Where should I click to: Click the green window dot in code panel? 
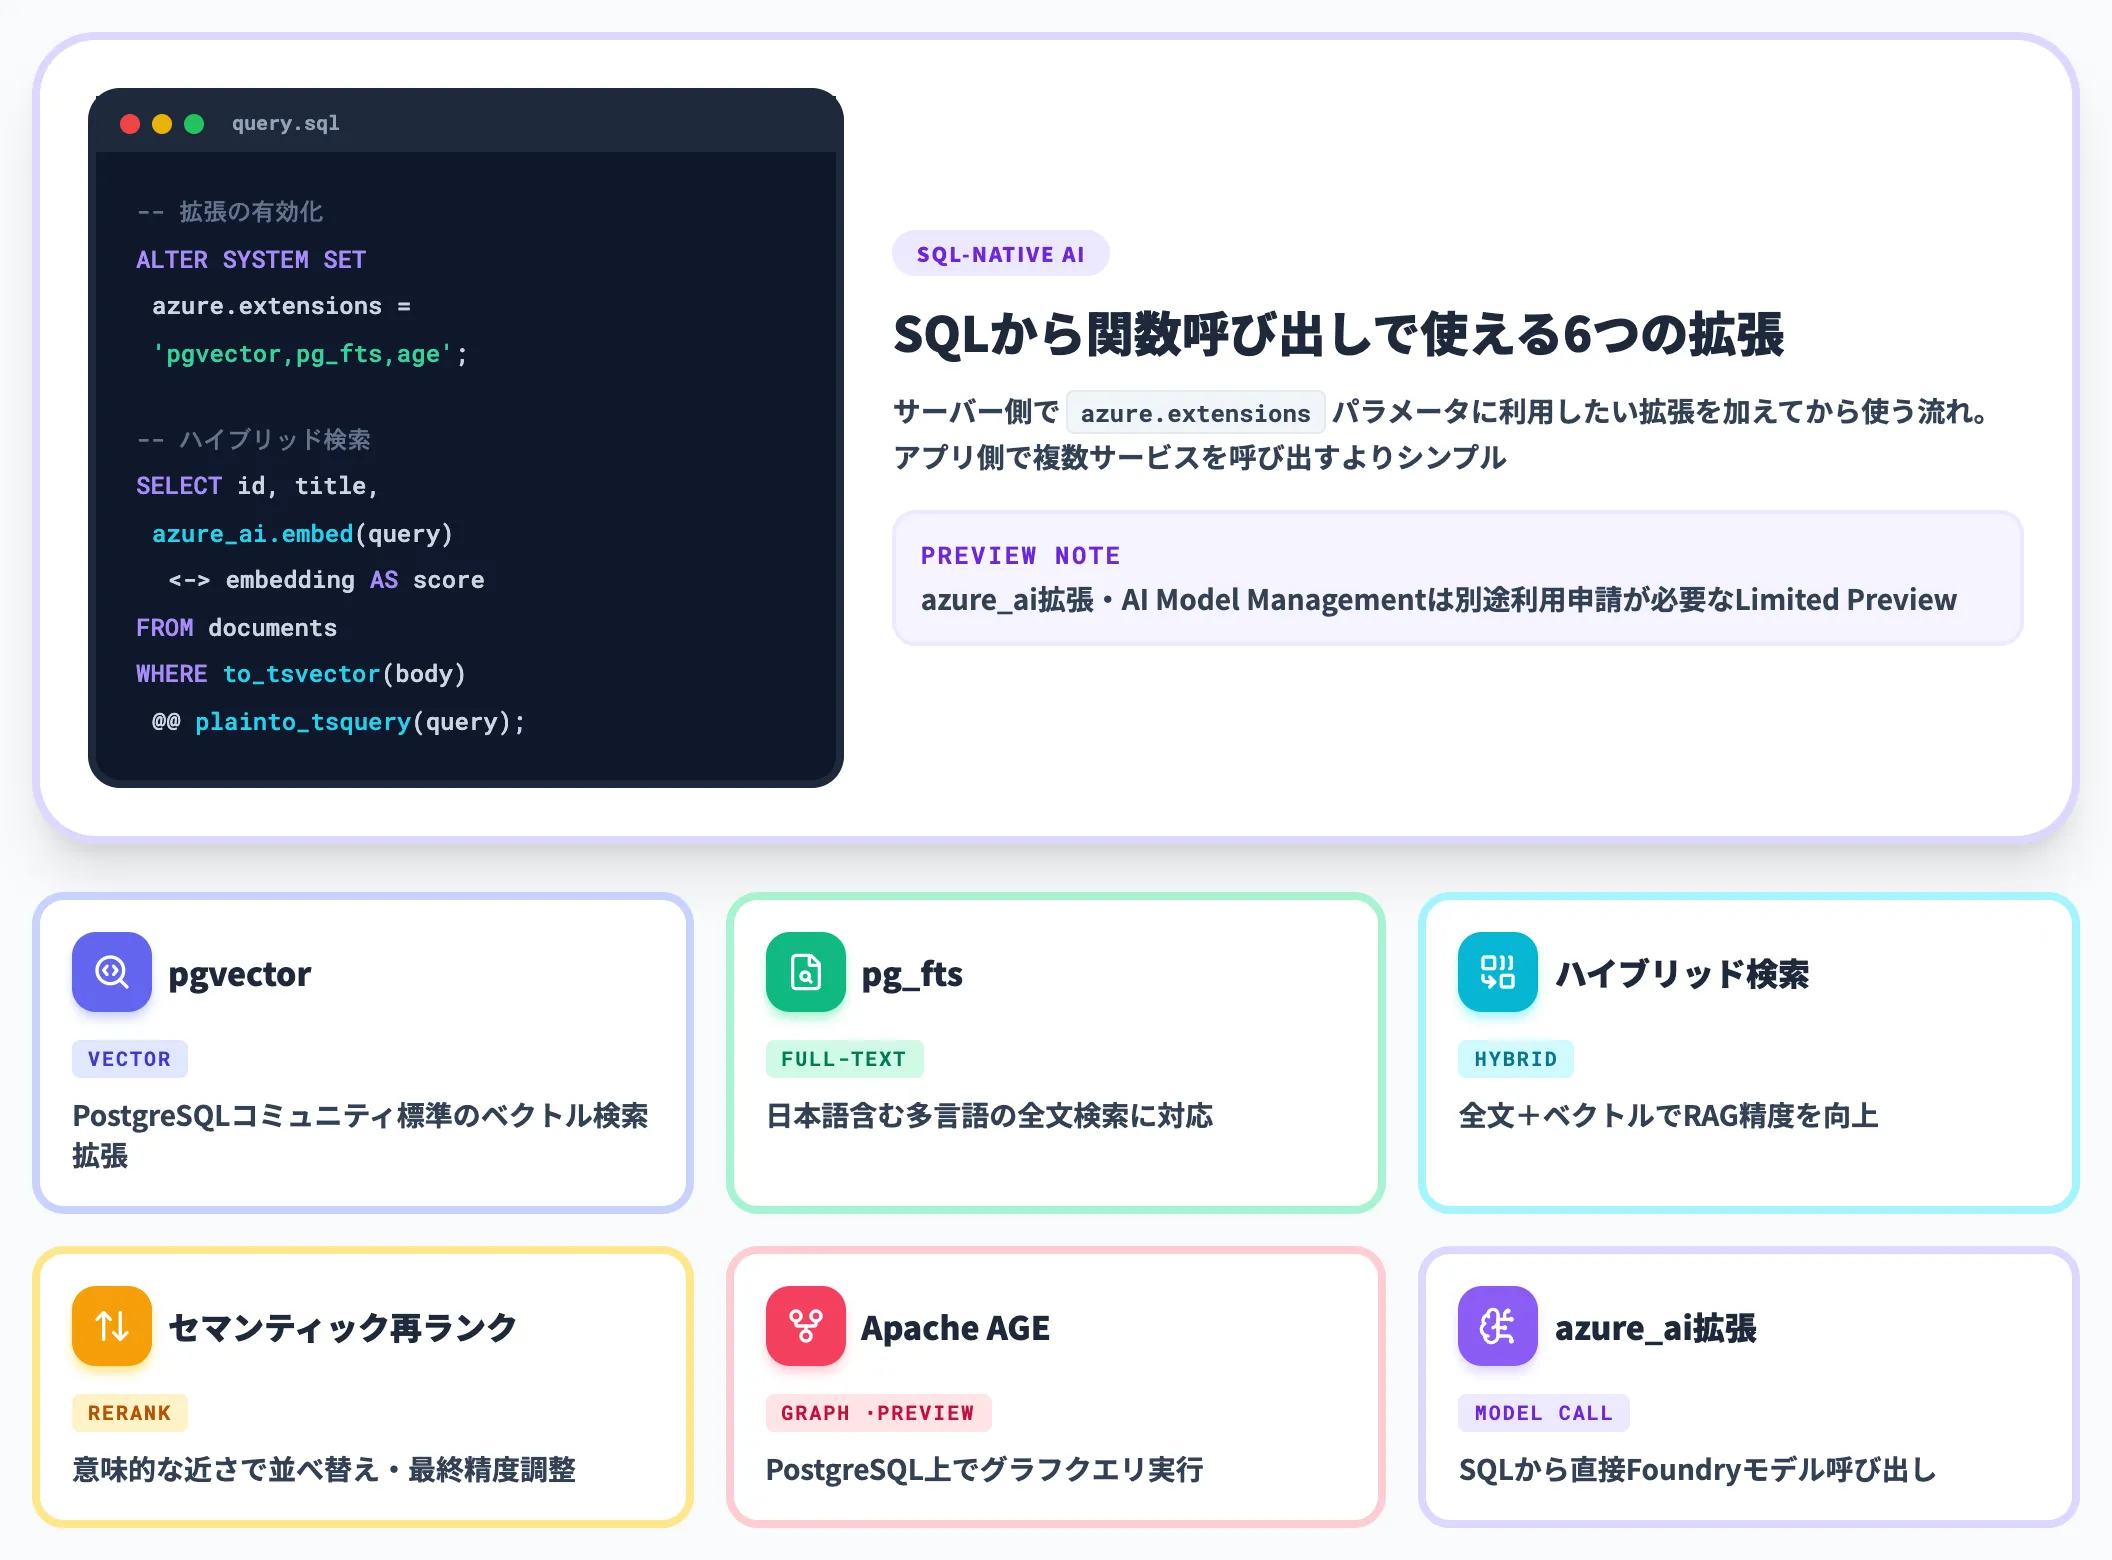pyautogui.click(x=194, y=124)
